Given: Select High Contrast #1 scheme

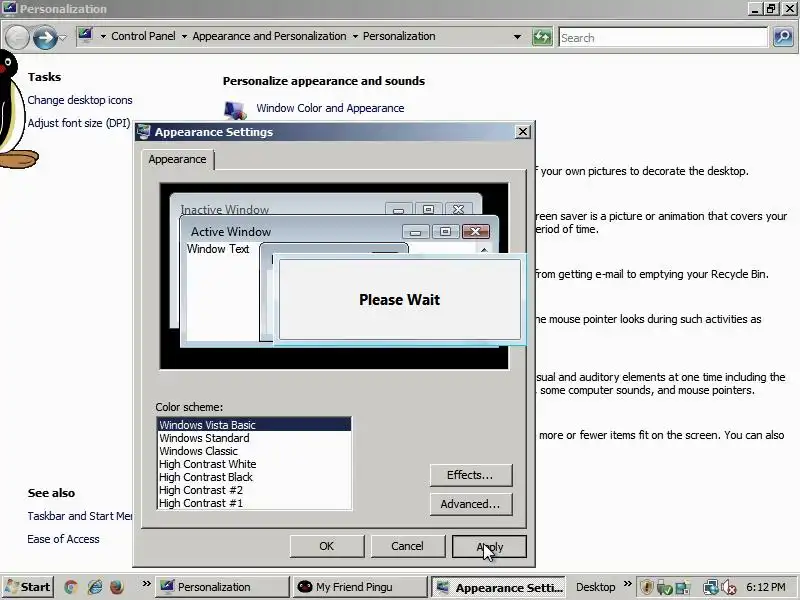Looking at the screenshot, I should 254,503.
